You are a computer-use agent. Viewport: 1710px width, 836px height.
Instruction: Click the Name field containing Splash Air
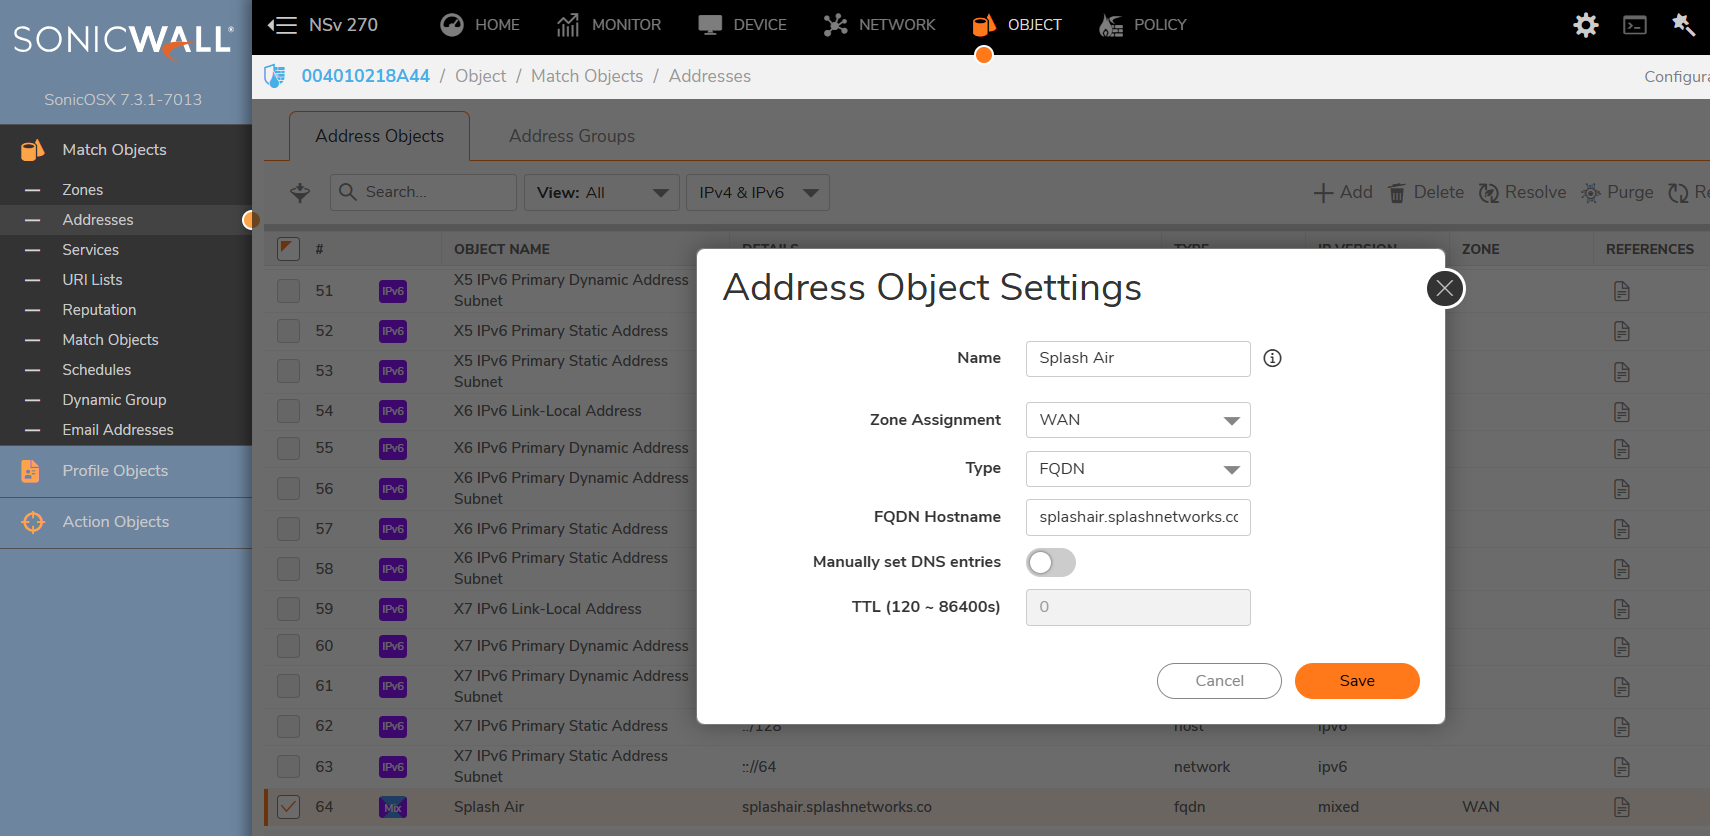coord(1138,359)
